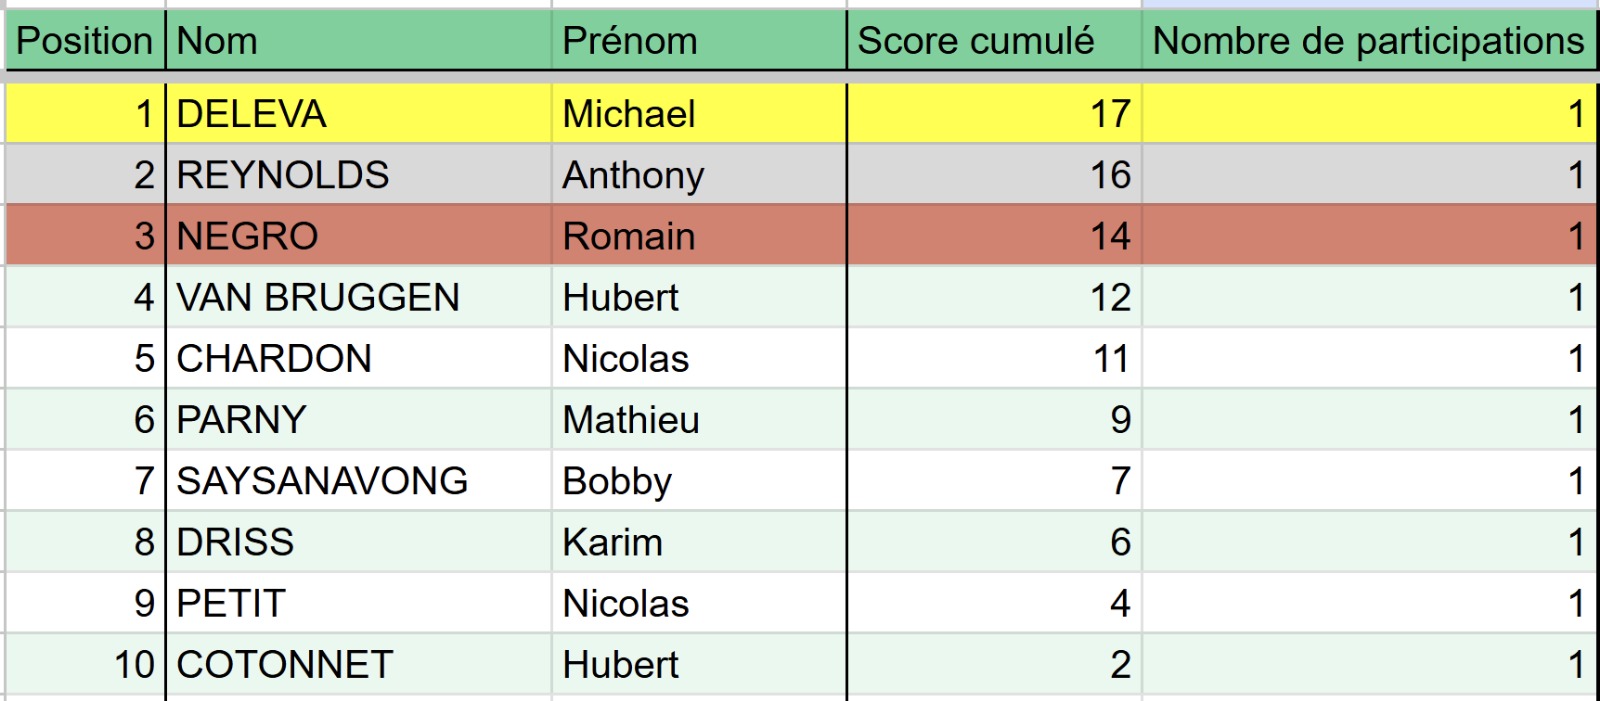Click the Nombre de participations header
1600x701 pixels.
(x=1368, y=41)
